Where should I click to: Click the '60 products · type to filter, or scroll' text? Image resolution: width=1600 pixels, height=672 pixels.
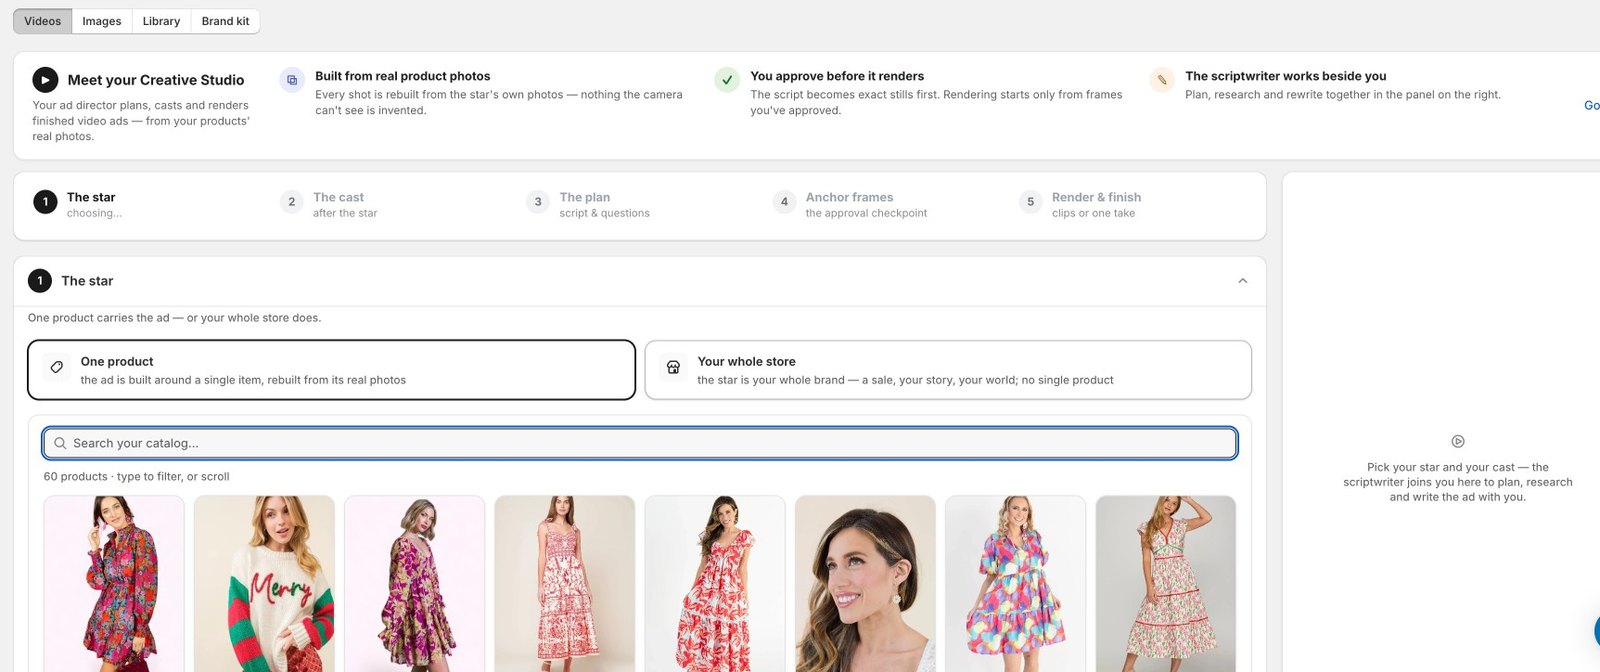137,477
